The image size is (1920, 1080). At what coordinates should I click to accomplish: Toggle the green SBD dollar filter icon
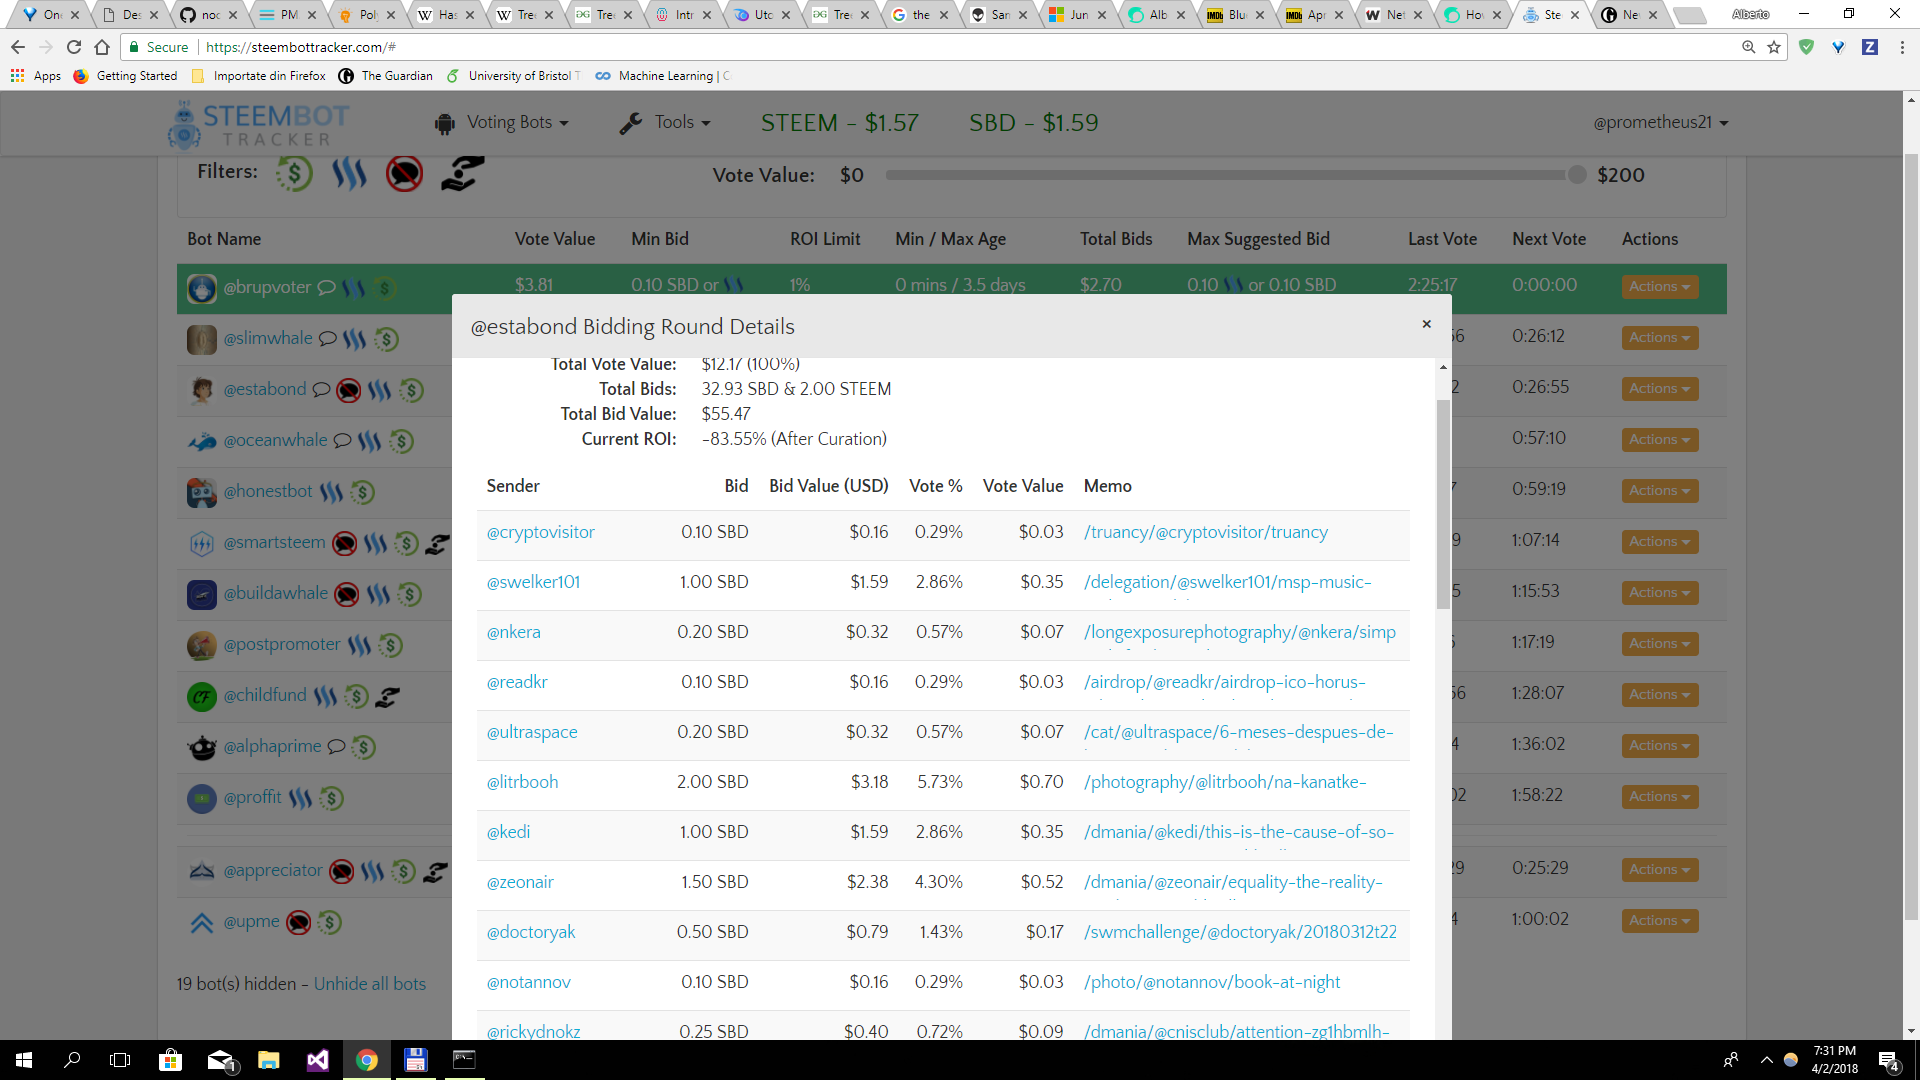pyautogui.click(x=294, y=174)
